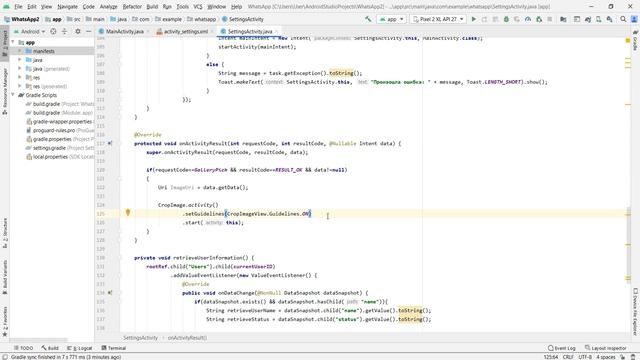Select local.properties in the tree
640x360 pixels.
60,156
